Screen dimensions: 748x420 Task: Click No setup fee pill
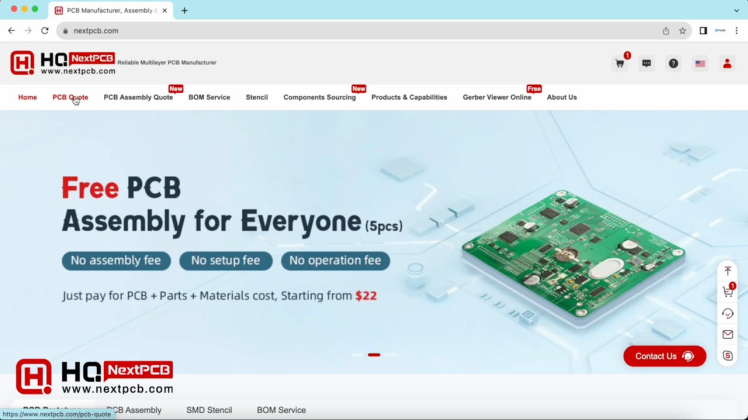(x=226, y=261)
